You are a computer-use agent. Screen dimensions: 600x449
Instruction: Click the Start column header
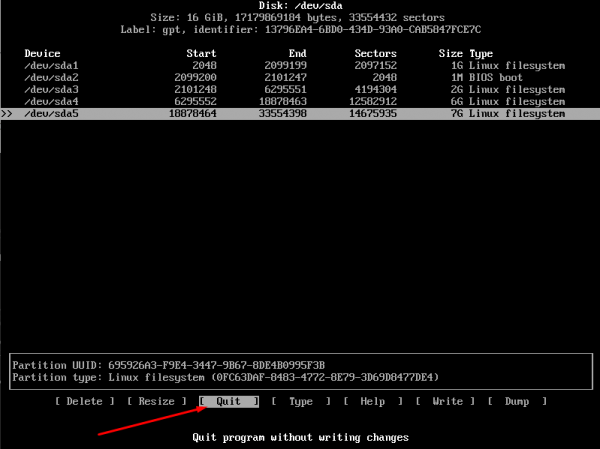201,53
